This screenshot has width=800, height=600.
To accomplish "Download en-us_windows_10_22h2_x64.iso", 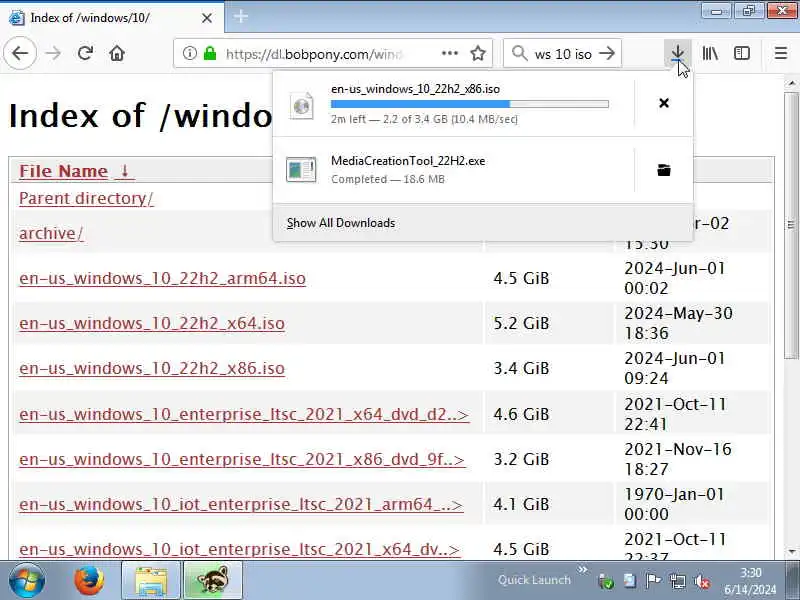I will coord(152,323).
